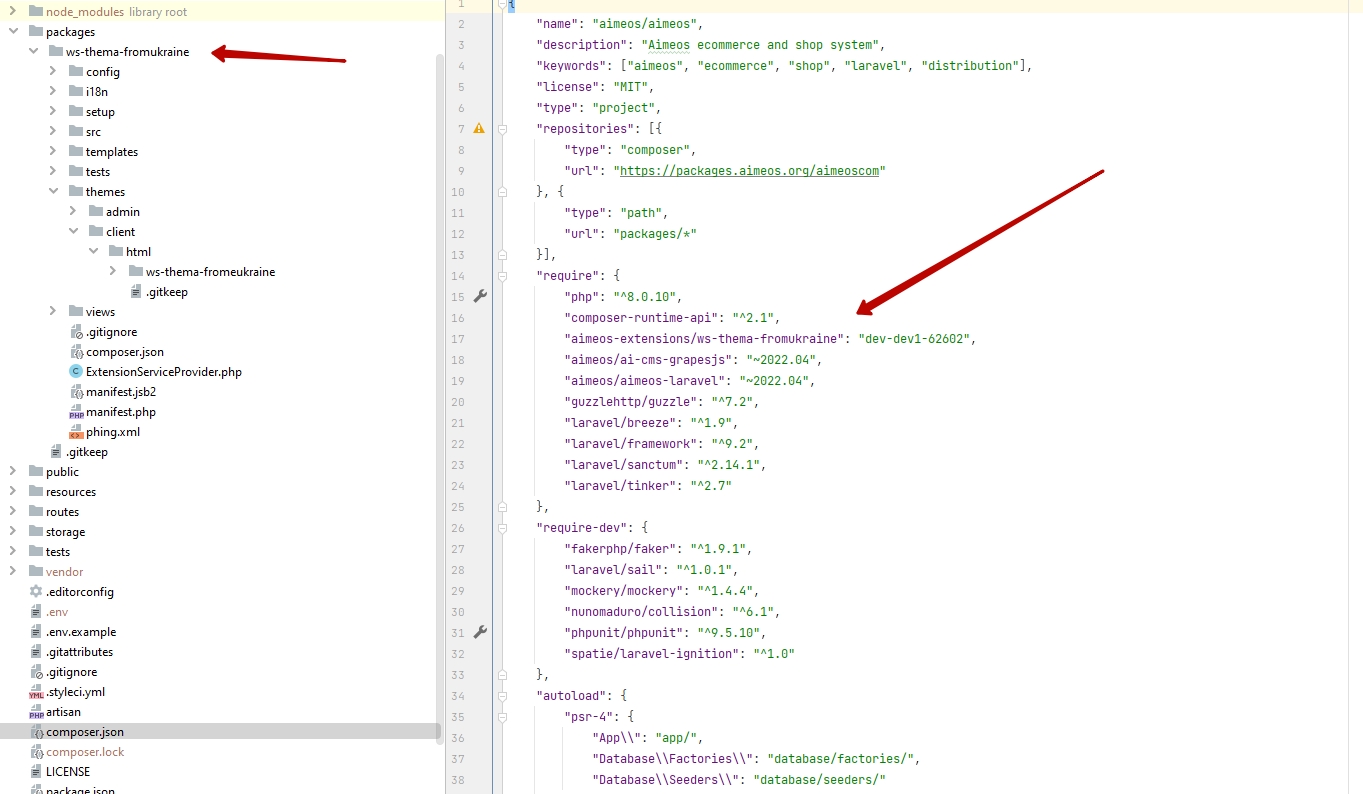This screenshot has height=794, width=1363.
Task: Fold the require block on line 14
Action: coord(503,275)
